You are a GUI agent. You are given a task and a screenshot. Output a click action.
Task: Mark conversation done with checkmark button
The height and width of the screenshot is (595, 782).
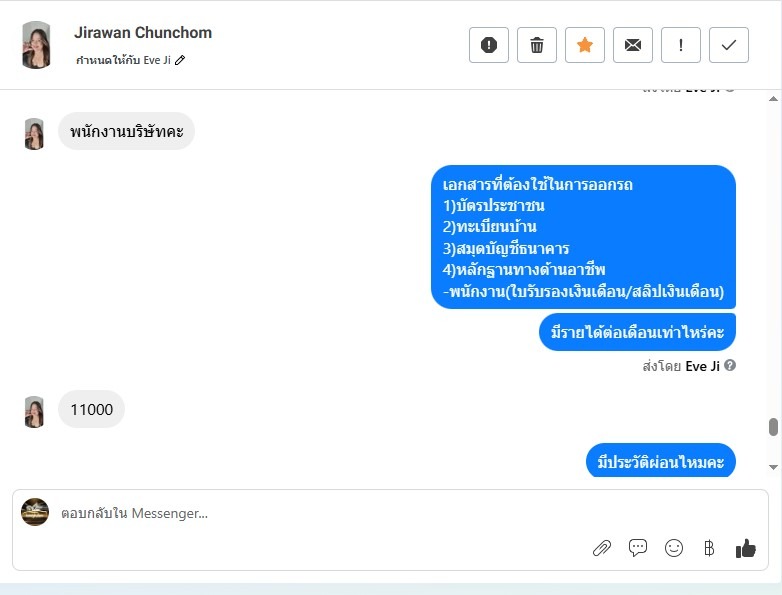click(729, 45)
